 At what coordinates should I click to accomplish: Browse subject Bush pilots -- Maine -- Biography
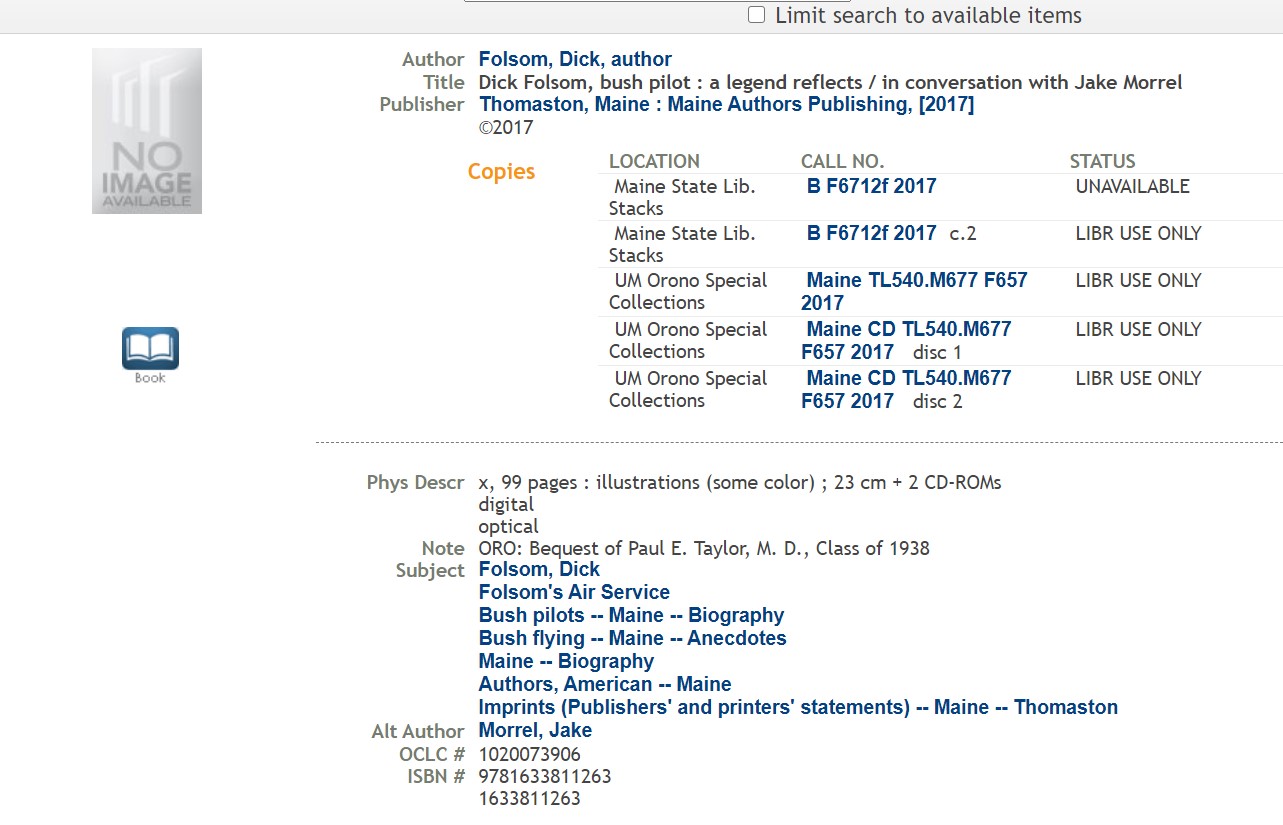click(631, 615)
